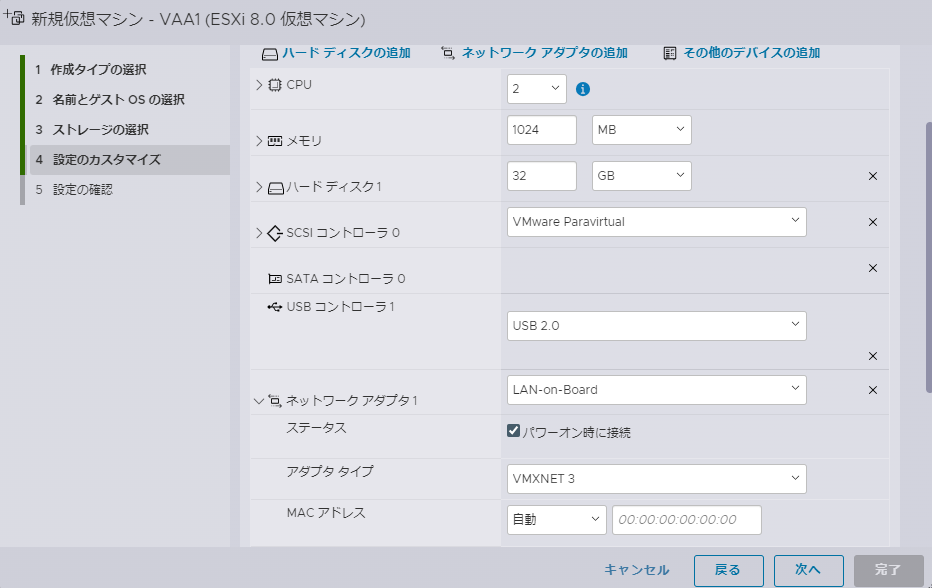Click the MAC address input field
Image resolution: width=932 pixels, height=588 pixels.
pos(686,520)
